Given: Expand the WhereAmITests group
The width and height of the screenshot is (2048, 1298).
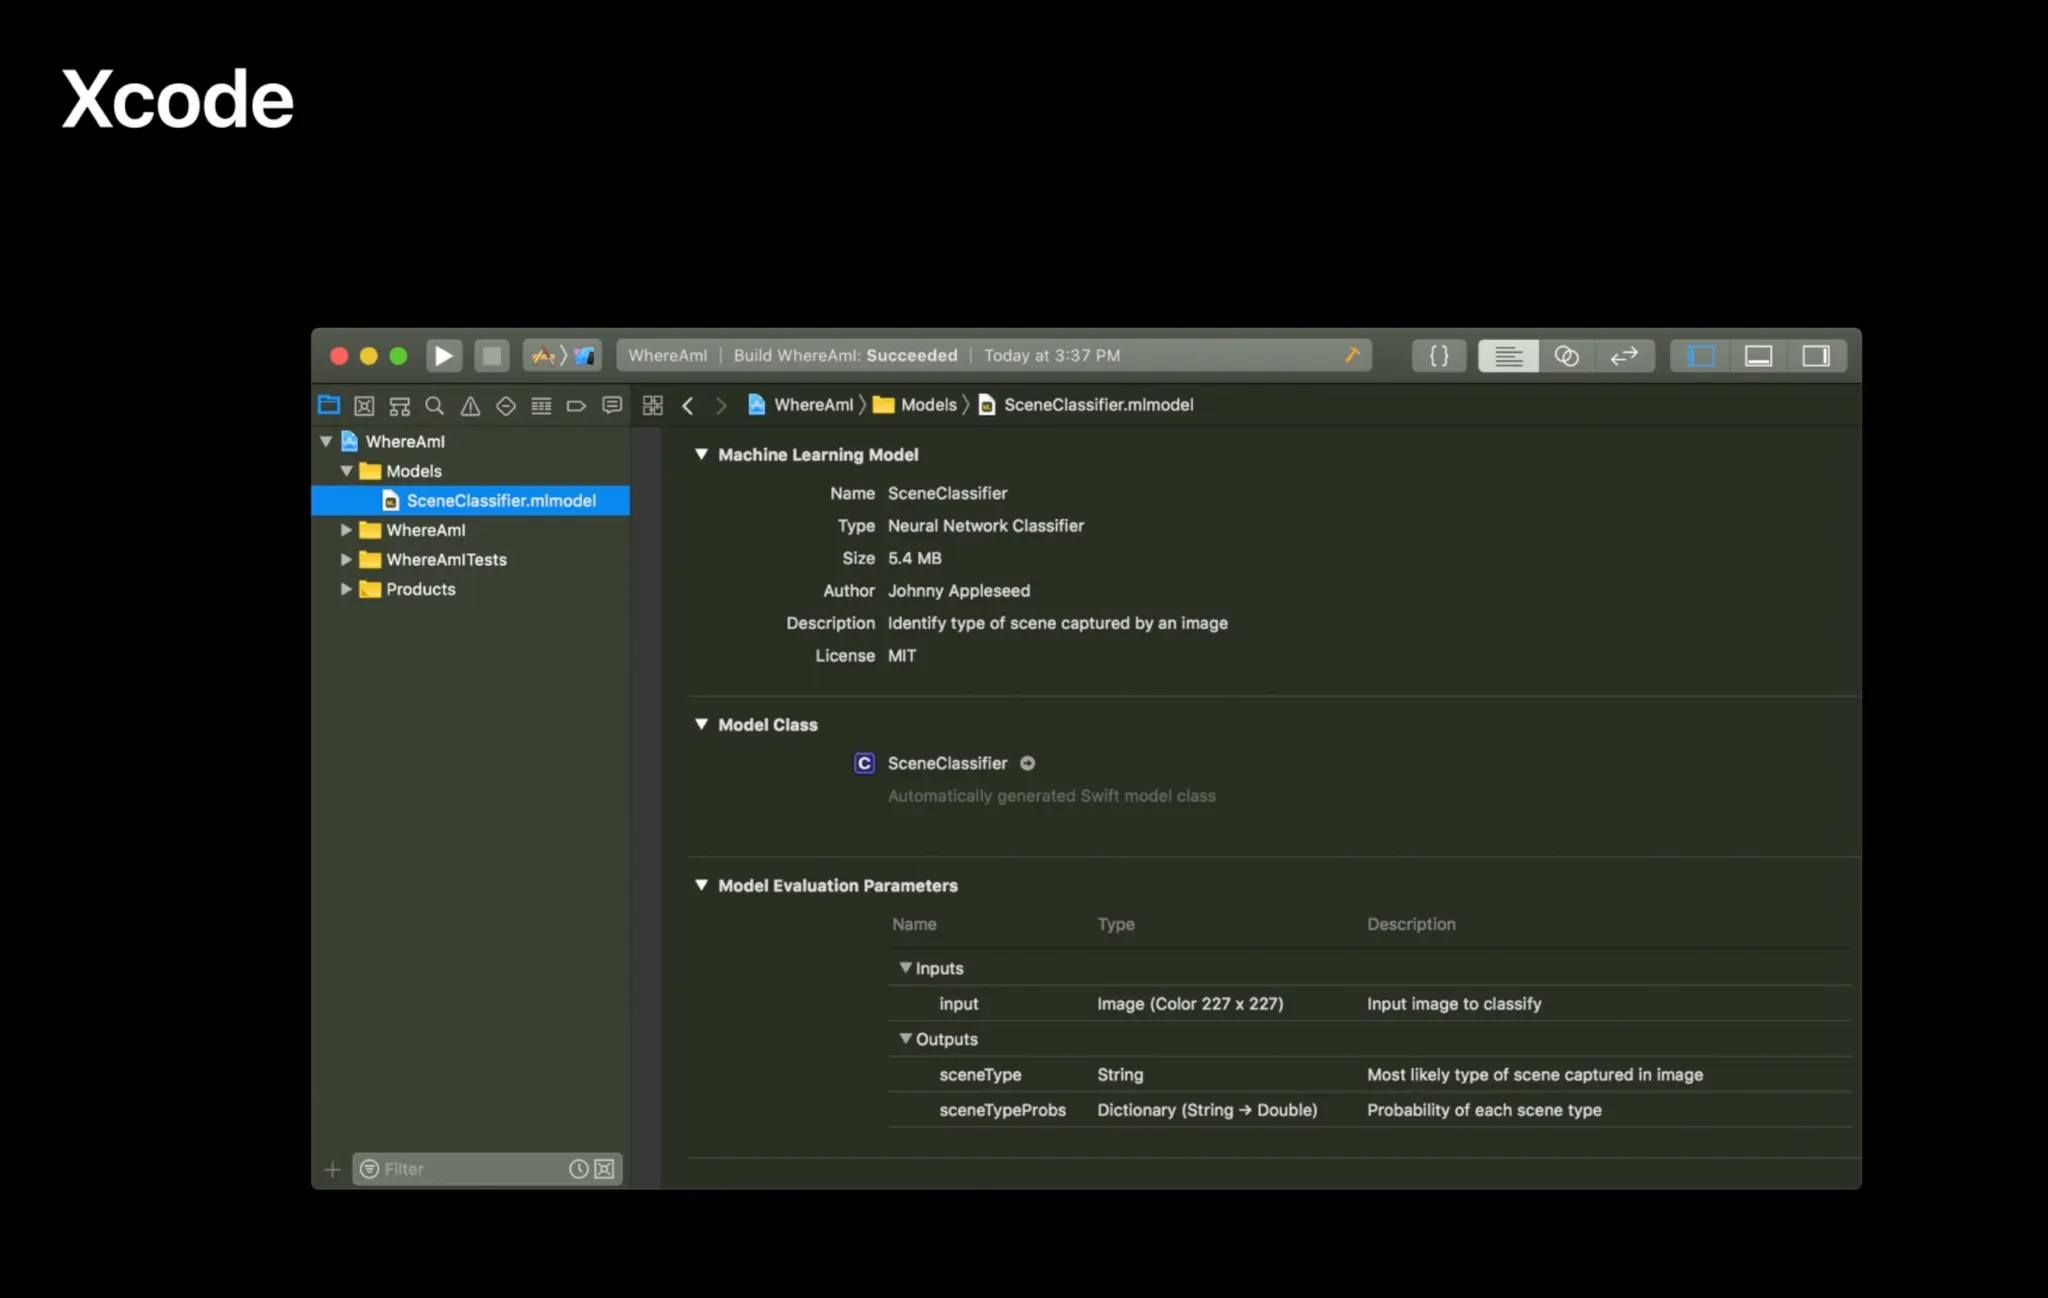Looking at the screenshot, I should click(346, 560).
